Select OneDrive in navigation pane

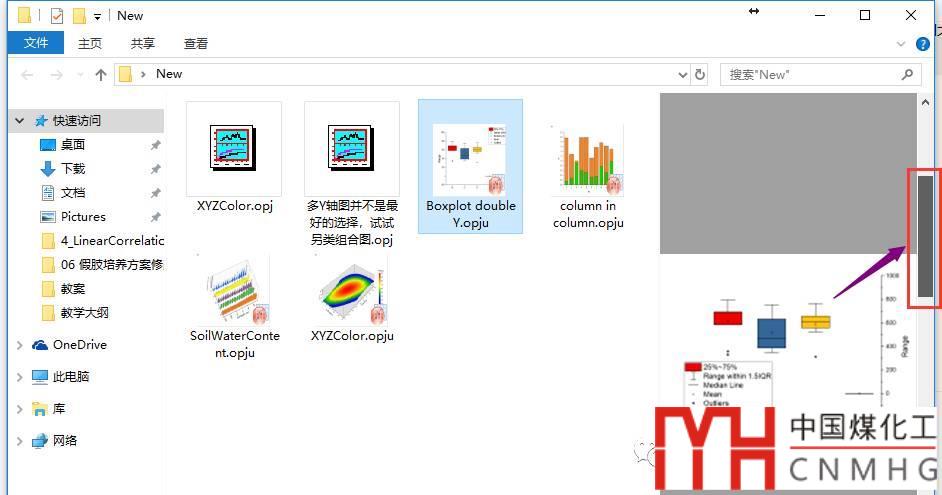click(x=80, y=345)
